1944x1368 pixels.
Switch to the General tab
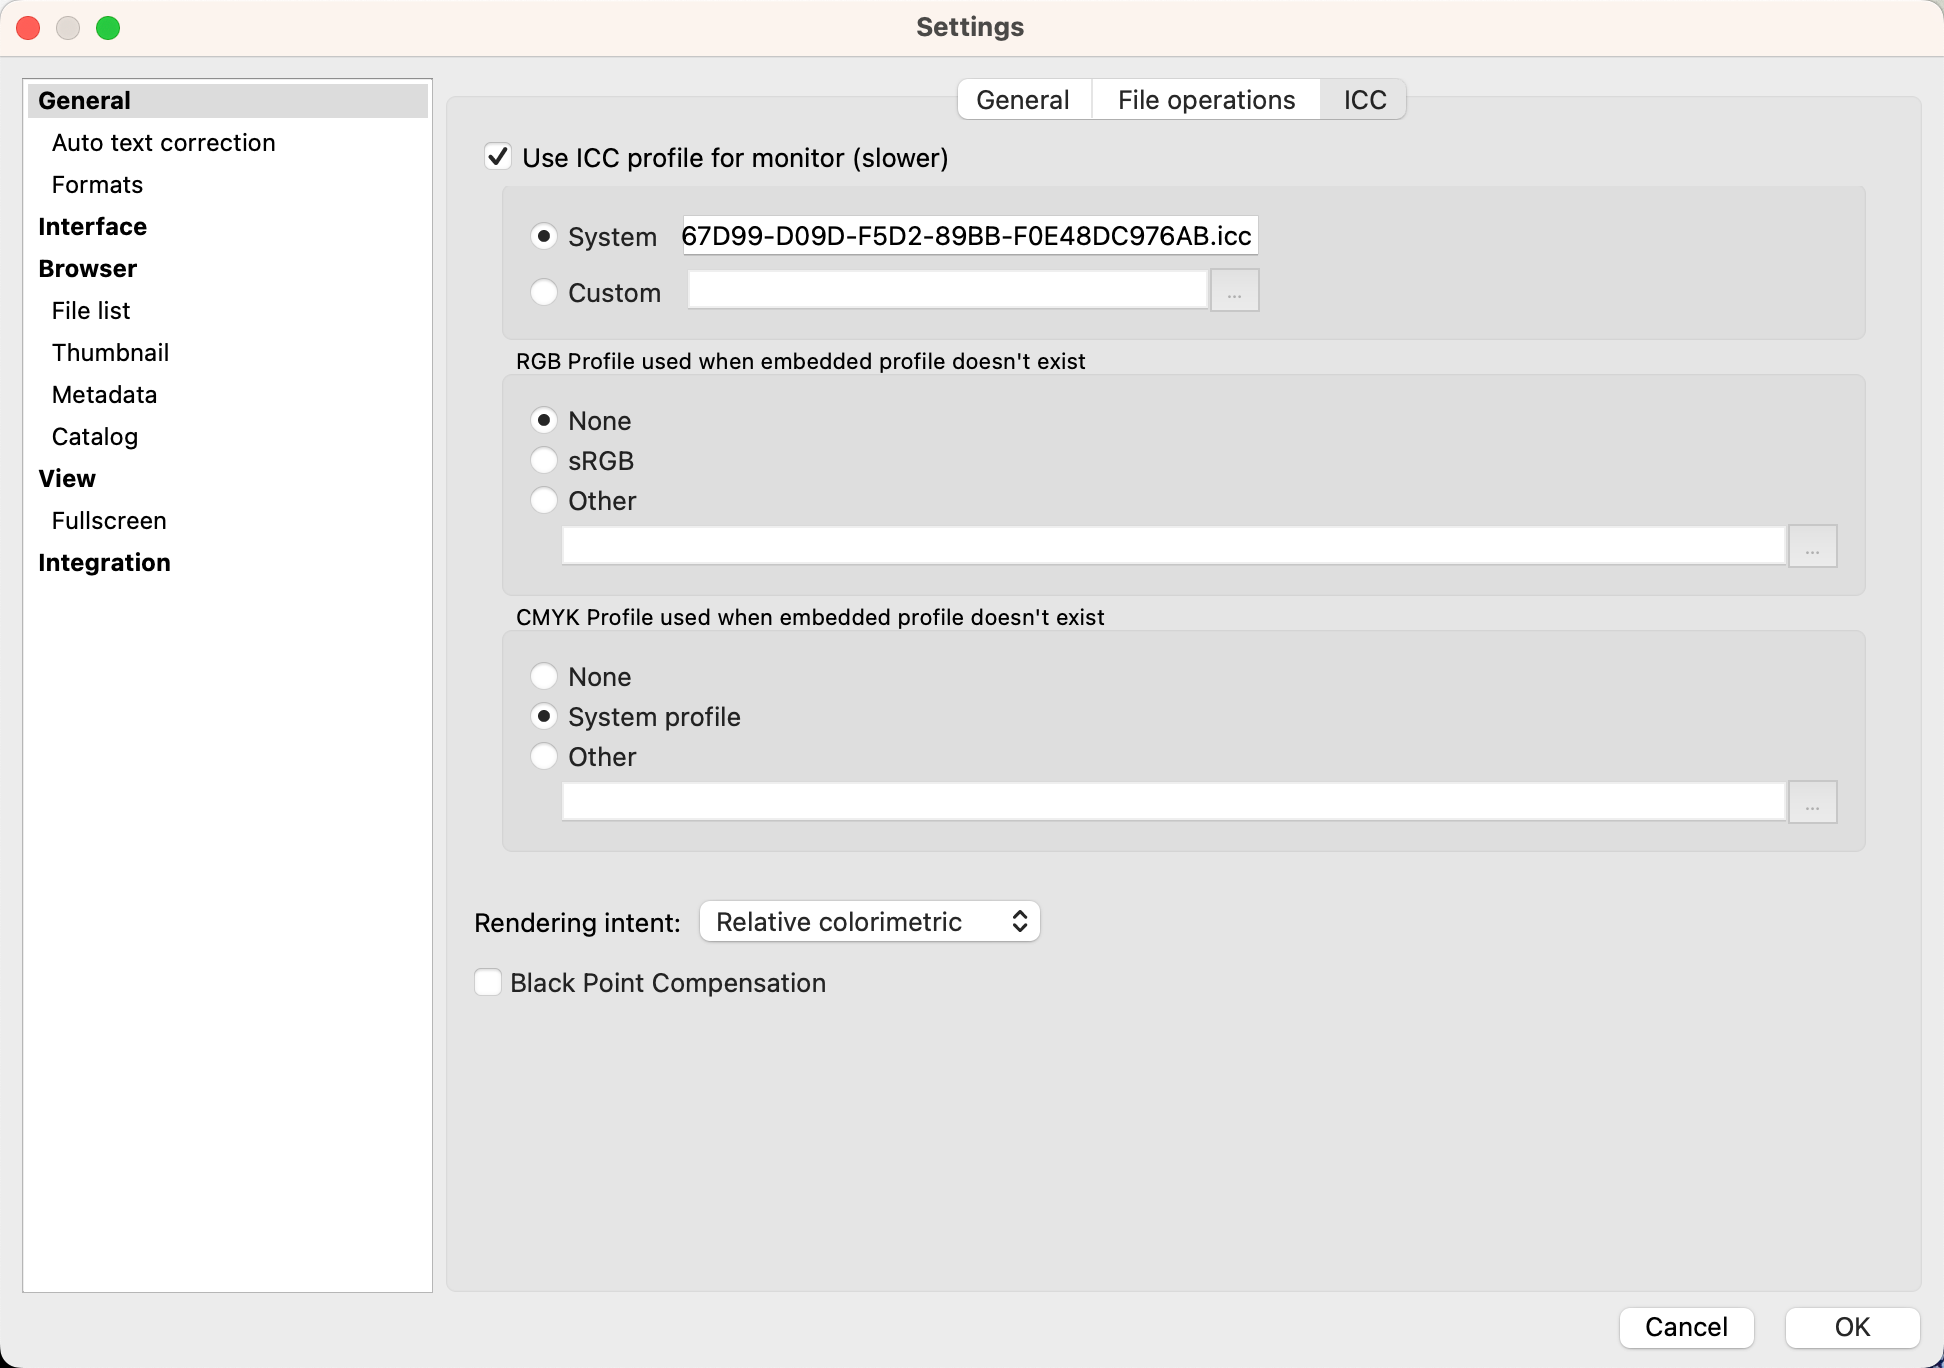click(x=1022, y=100)
